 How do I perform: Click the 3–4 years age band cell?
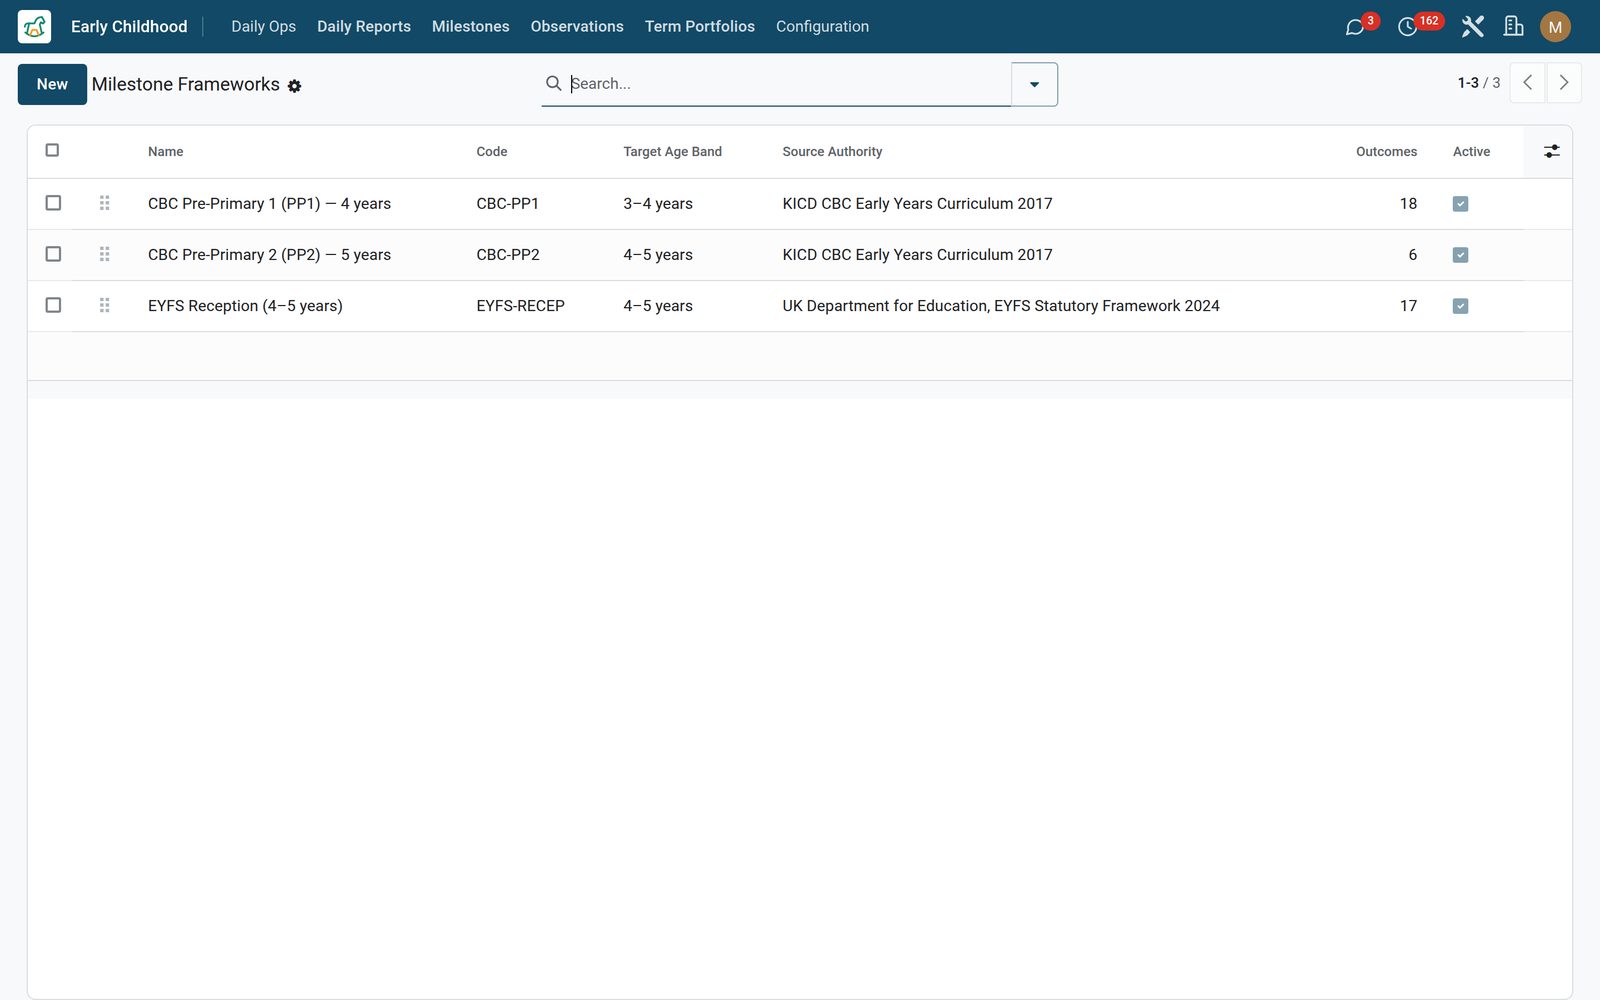tap(658, 204)
